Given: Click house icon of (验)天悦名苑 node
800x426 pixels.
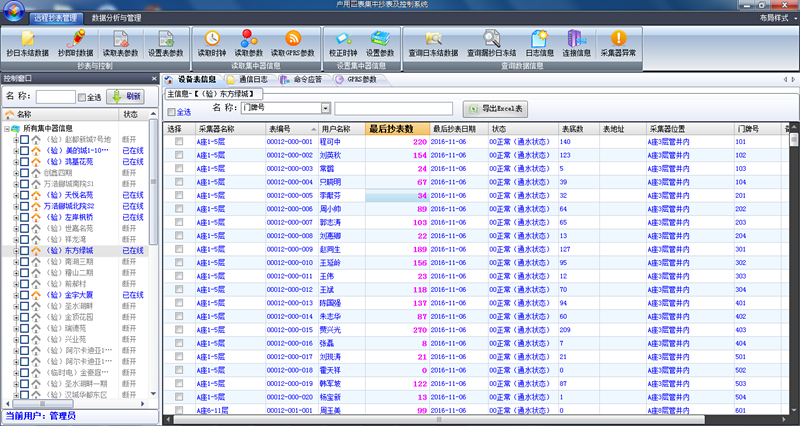Looking at the screenshot, I should (36, 195).
